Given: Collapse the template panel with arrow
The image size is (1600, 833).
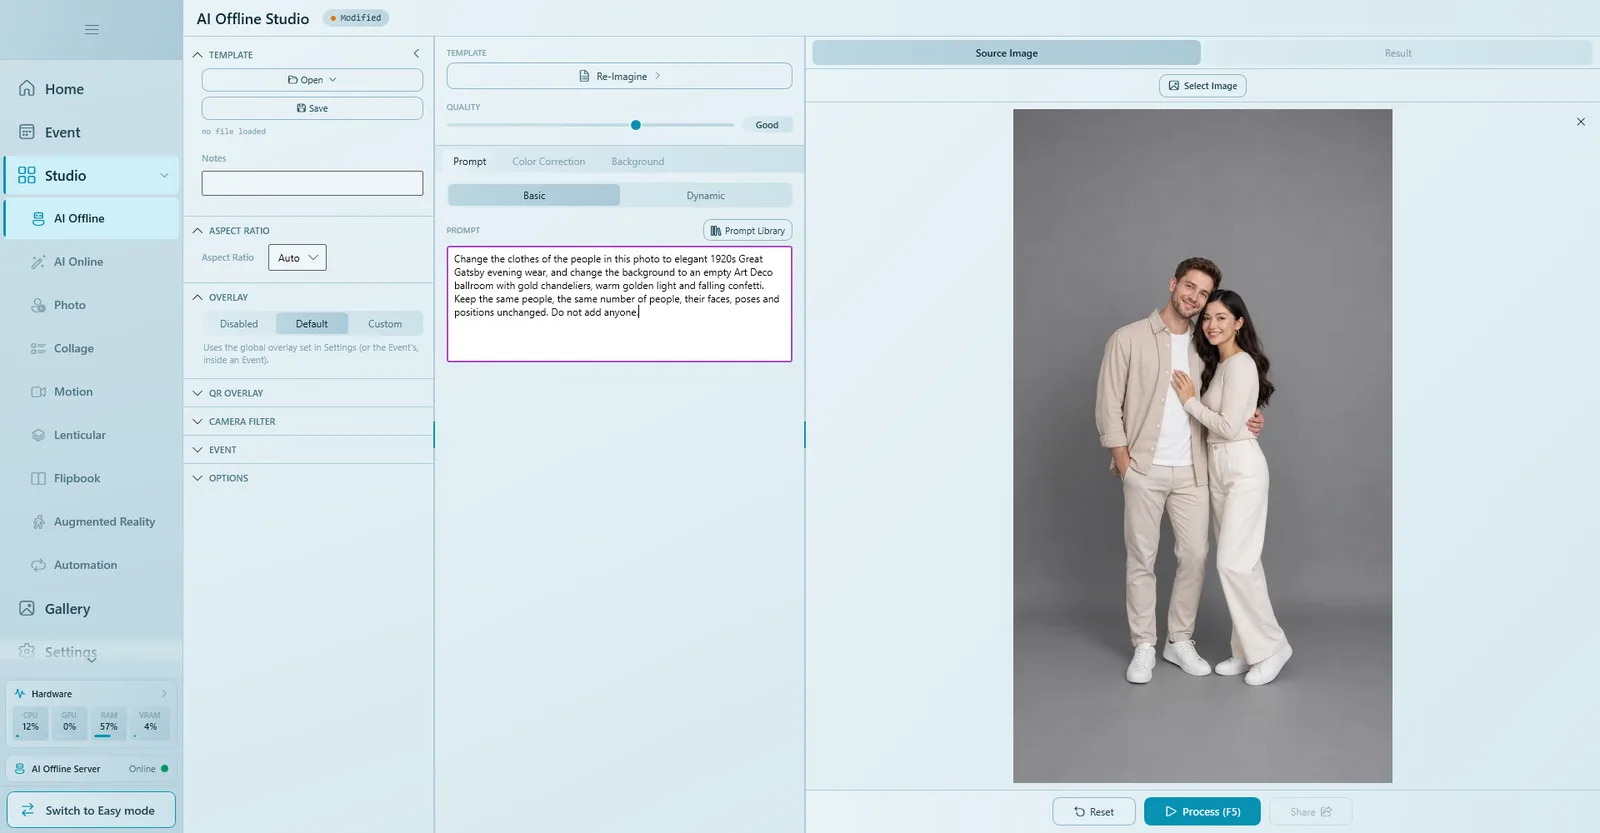Looking at the screenshot, I should (x=416, y=54).
